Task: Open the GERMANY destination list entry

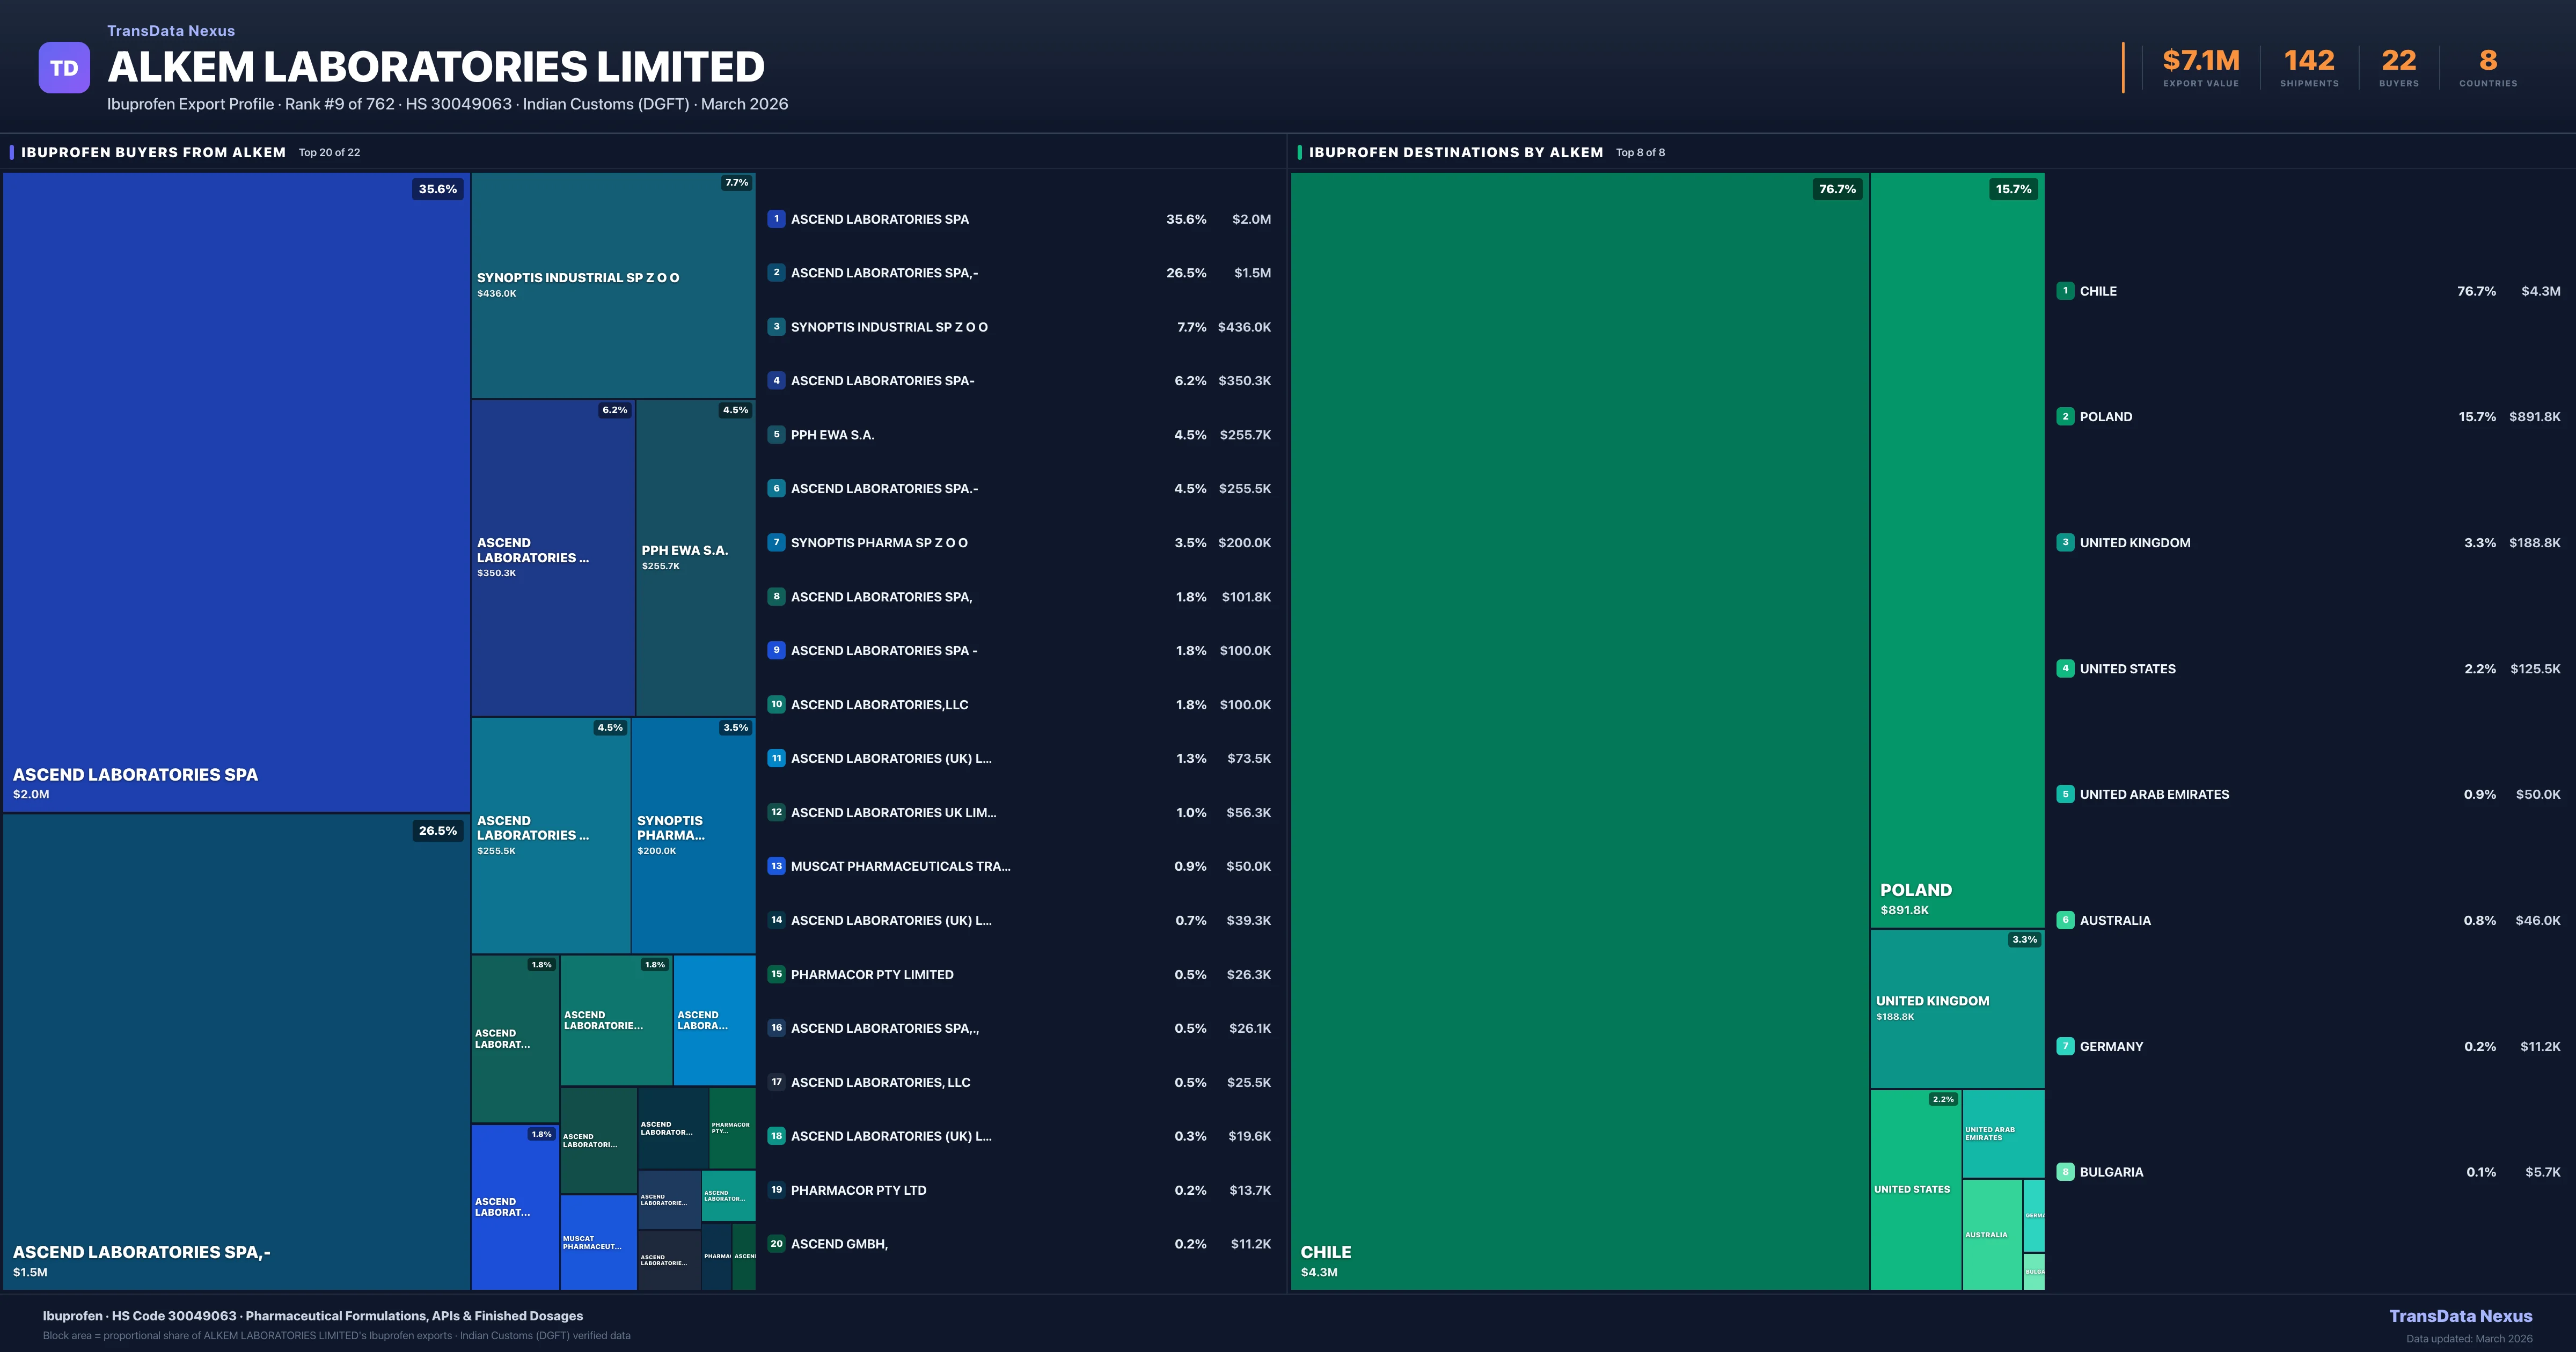Action: [2111, 1046]
